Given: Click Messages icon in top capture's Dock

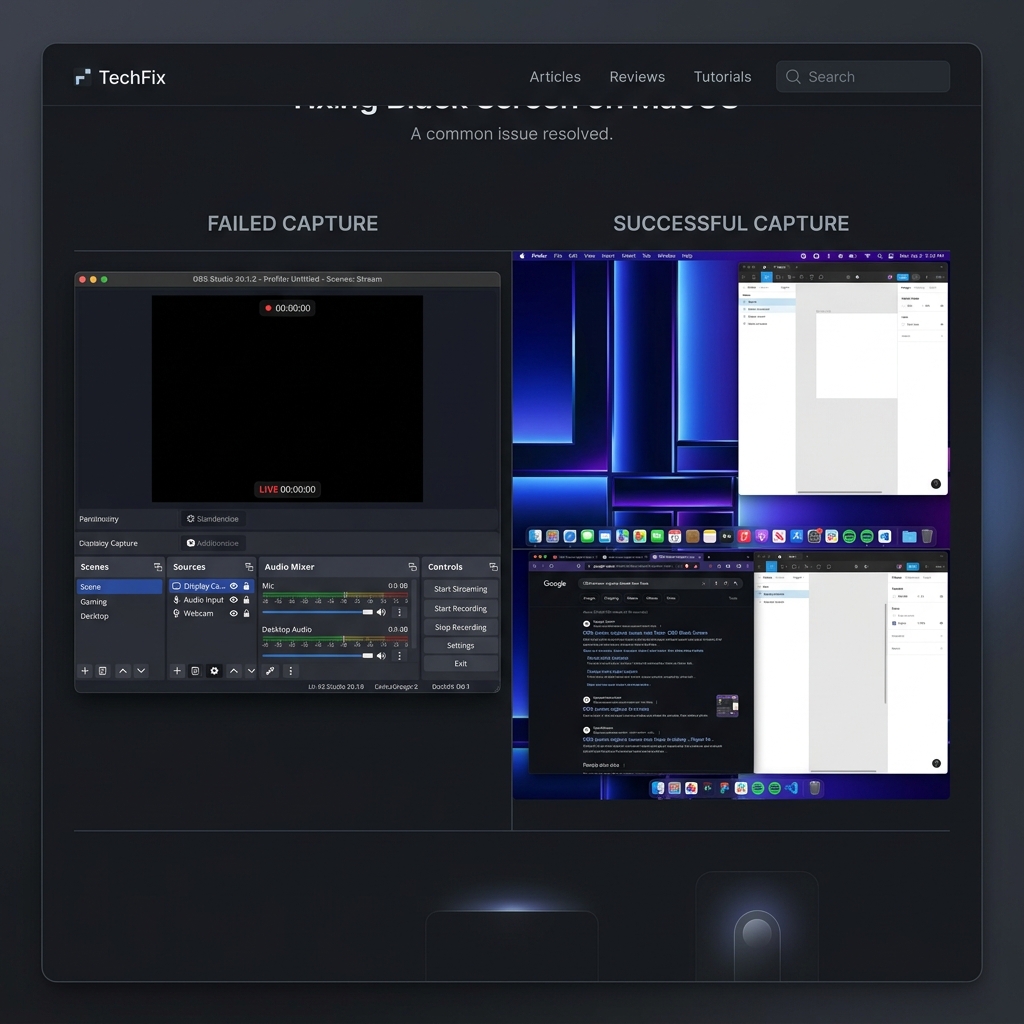Looking at the screenshot, I should click(x=587, y=536).
